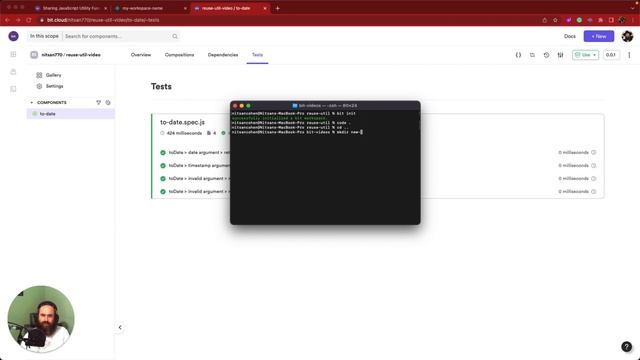This screenshot has width=640, height=360.
Task: Click the browser back arrow
Action: tap(7, 20)
